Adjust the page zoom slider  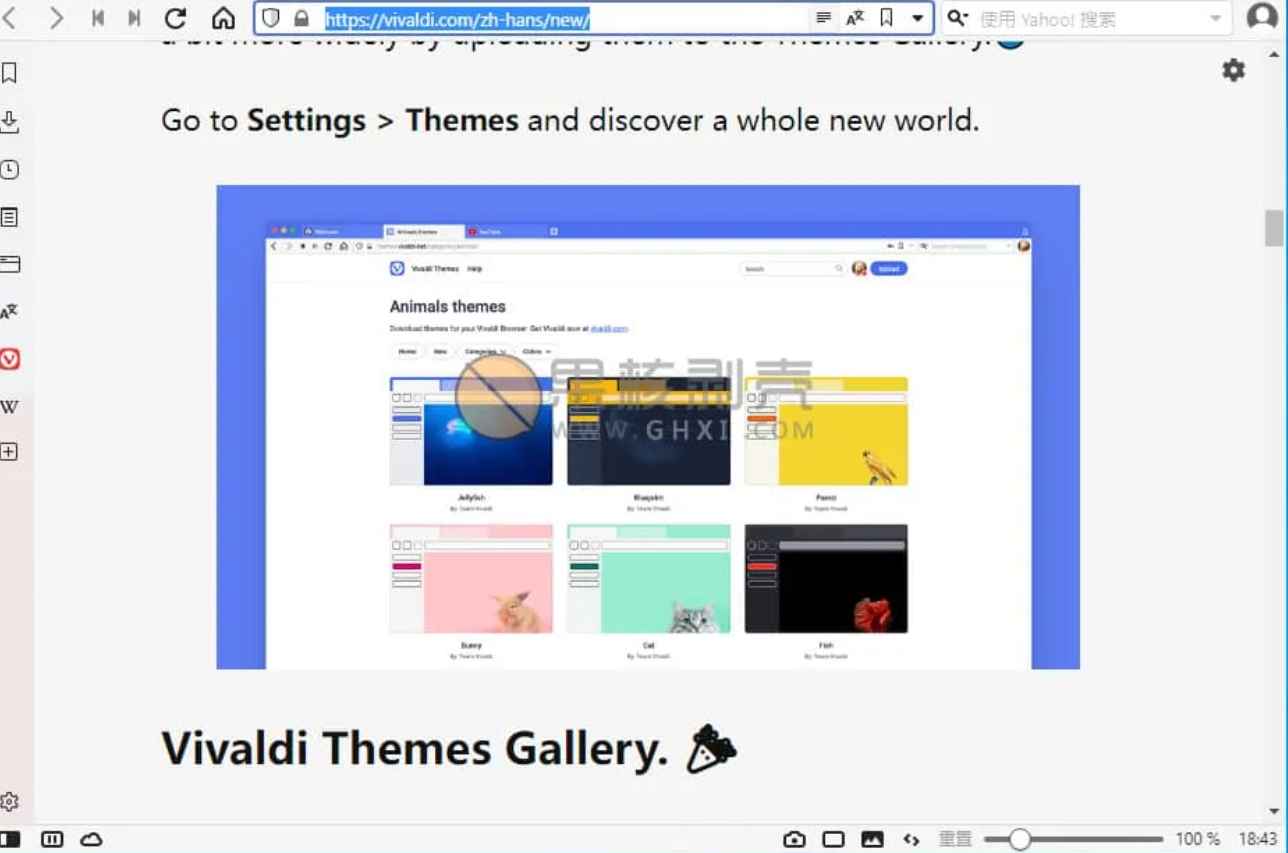coord(1020,839)
